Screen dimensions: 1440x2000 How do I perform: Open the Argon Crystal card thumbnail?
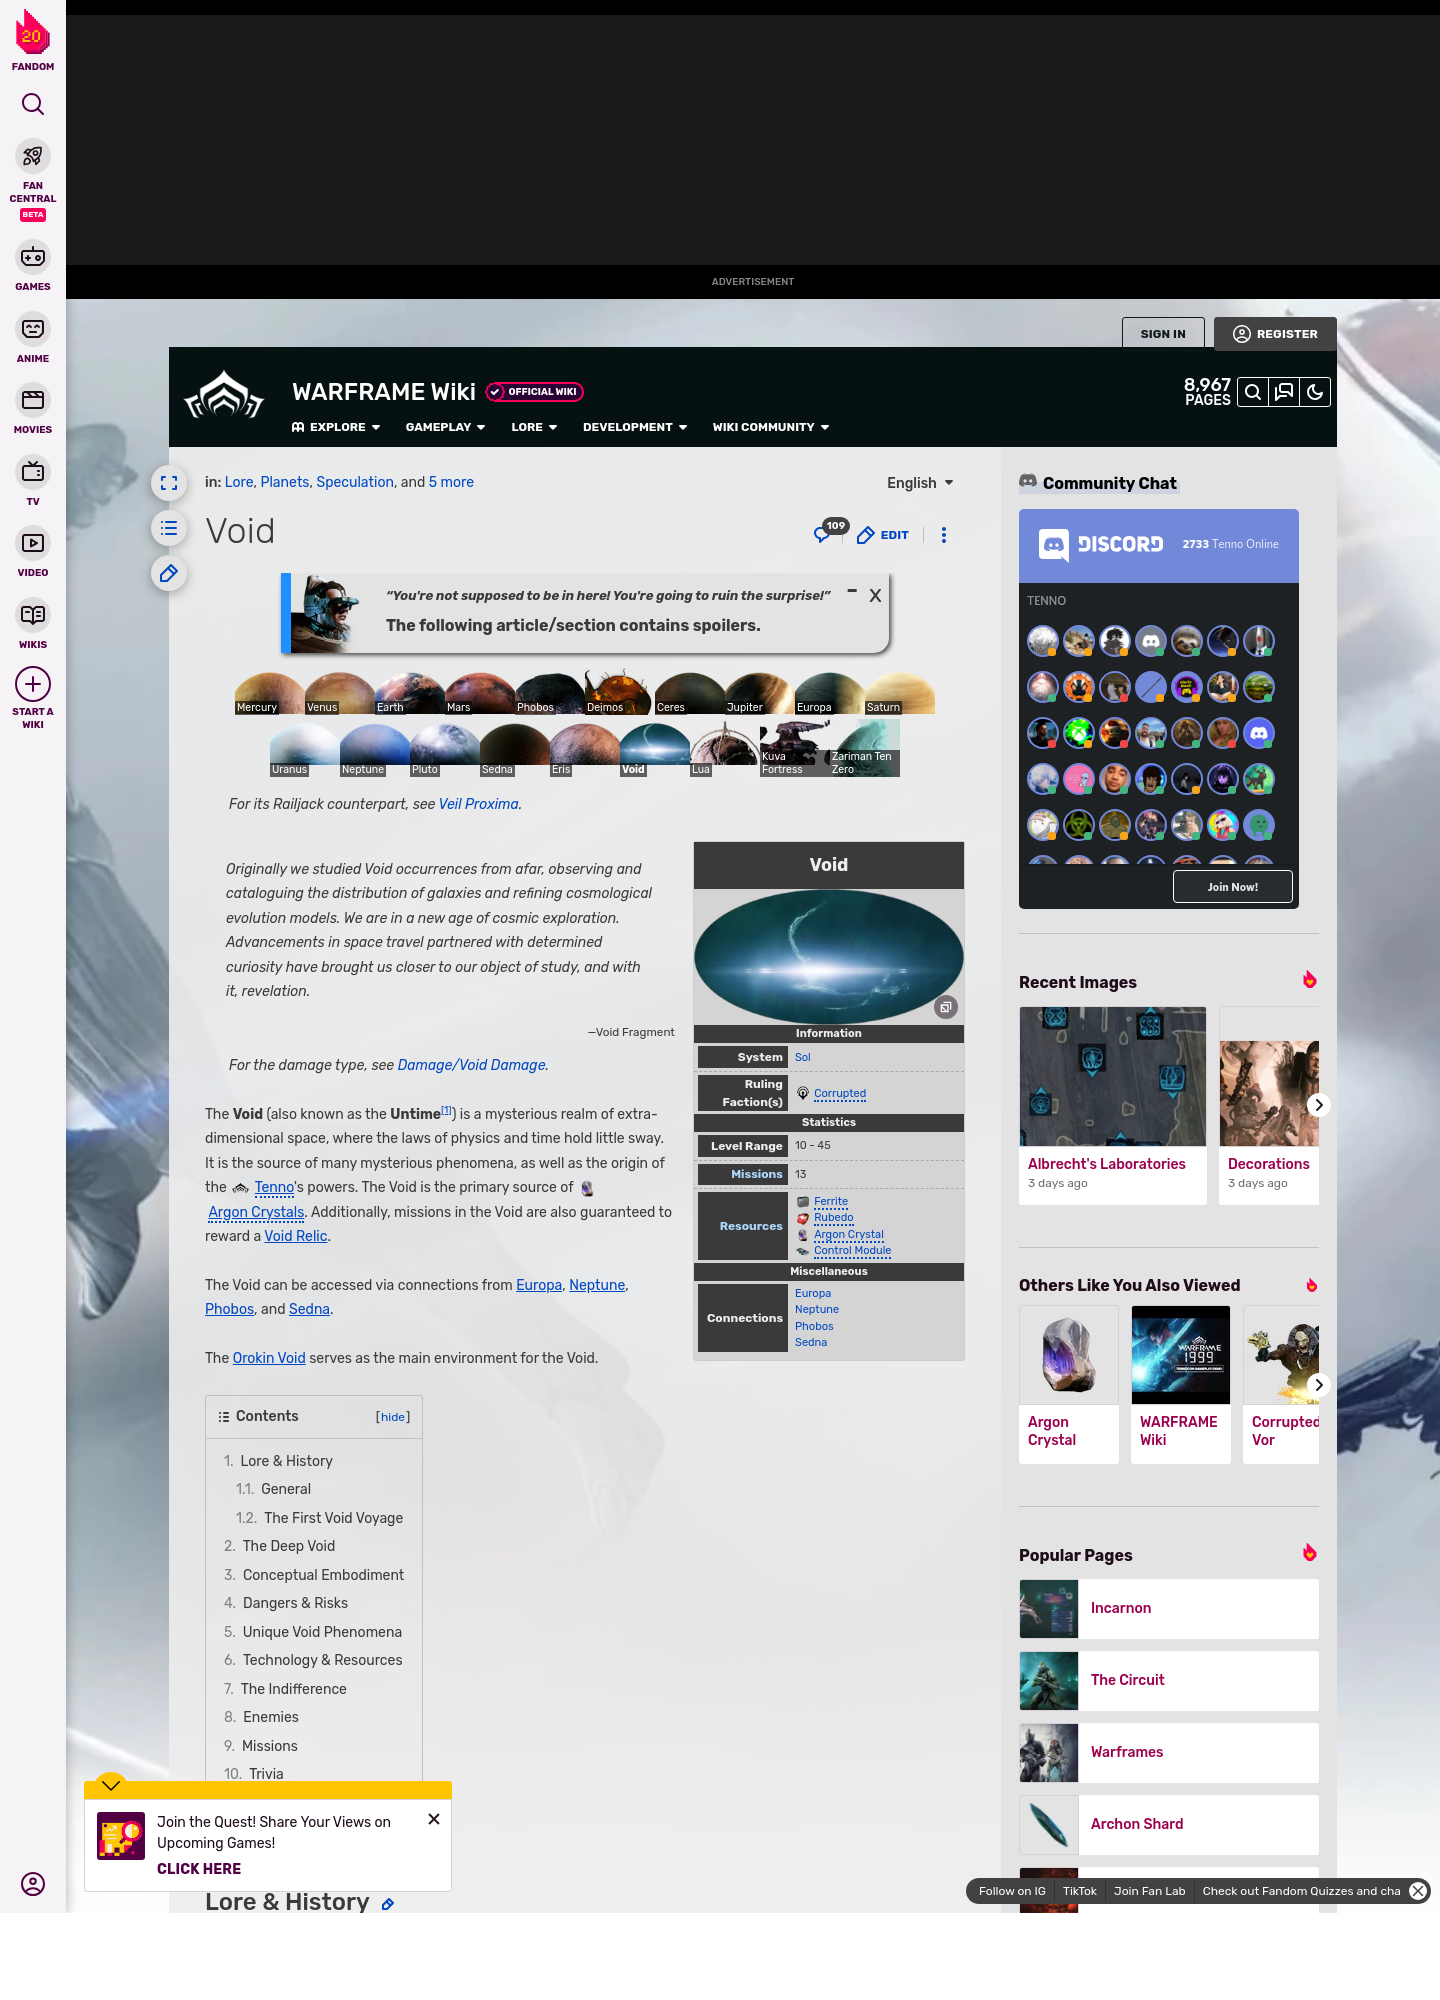coord(1069,1355)
